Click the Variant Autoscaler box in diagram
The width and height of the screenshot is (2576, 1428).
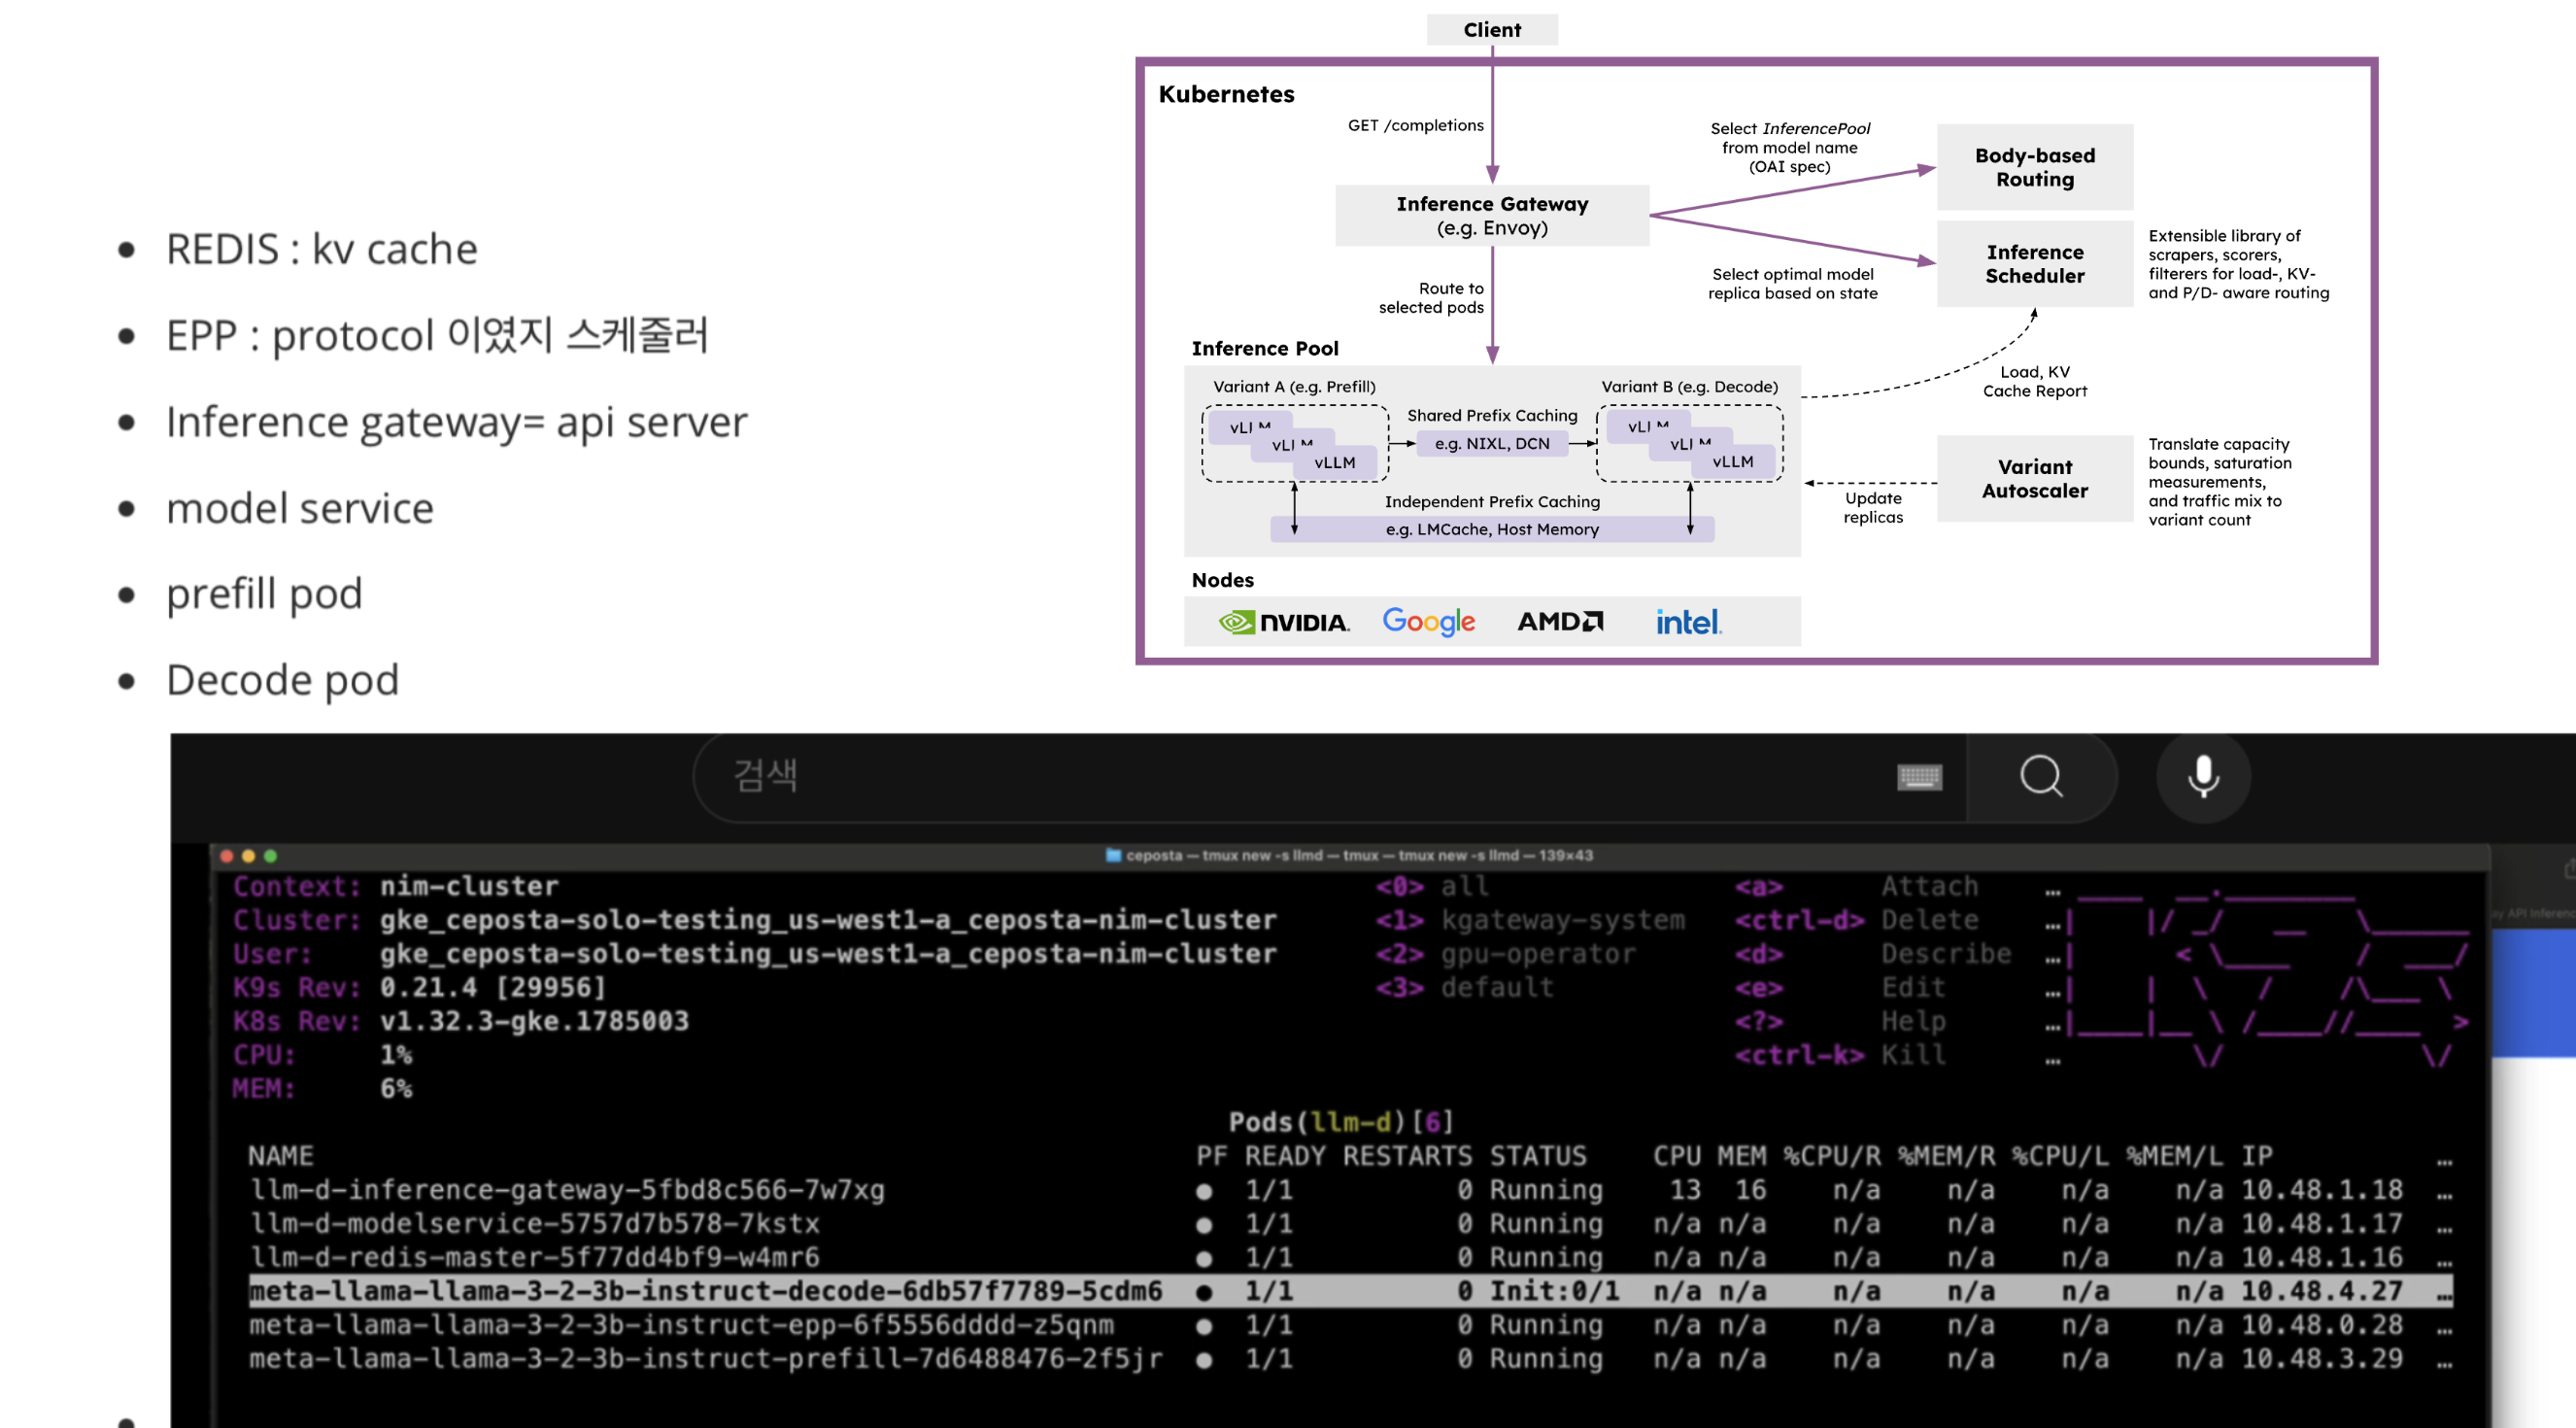2034,479
